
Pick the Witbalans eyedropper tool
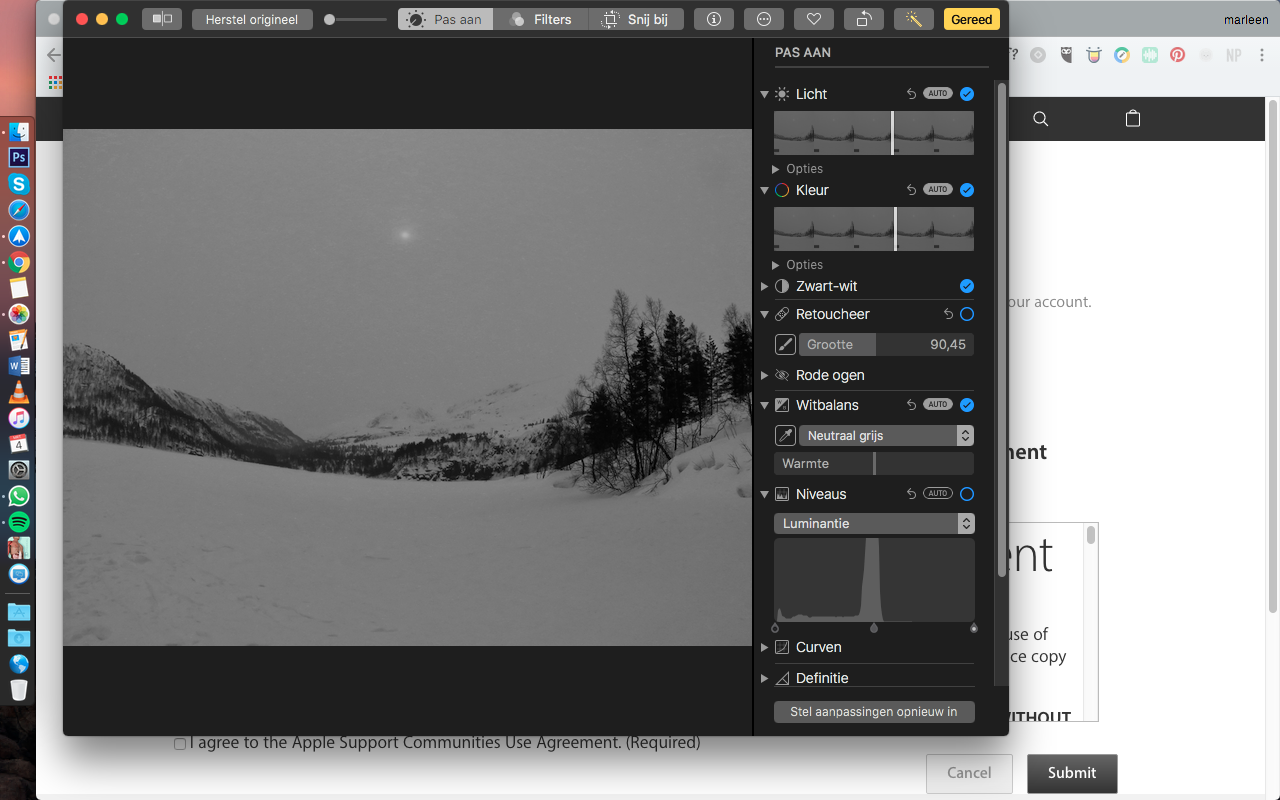785,436
